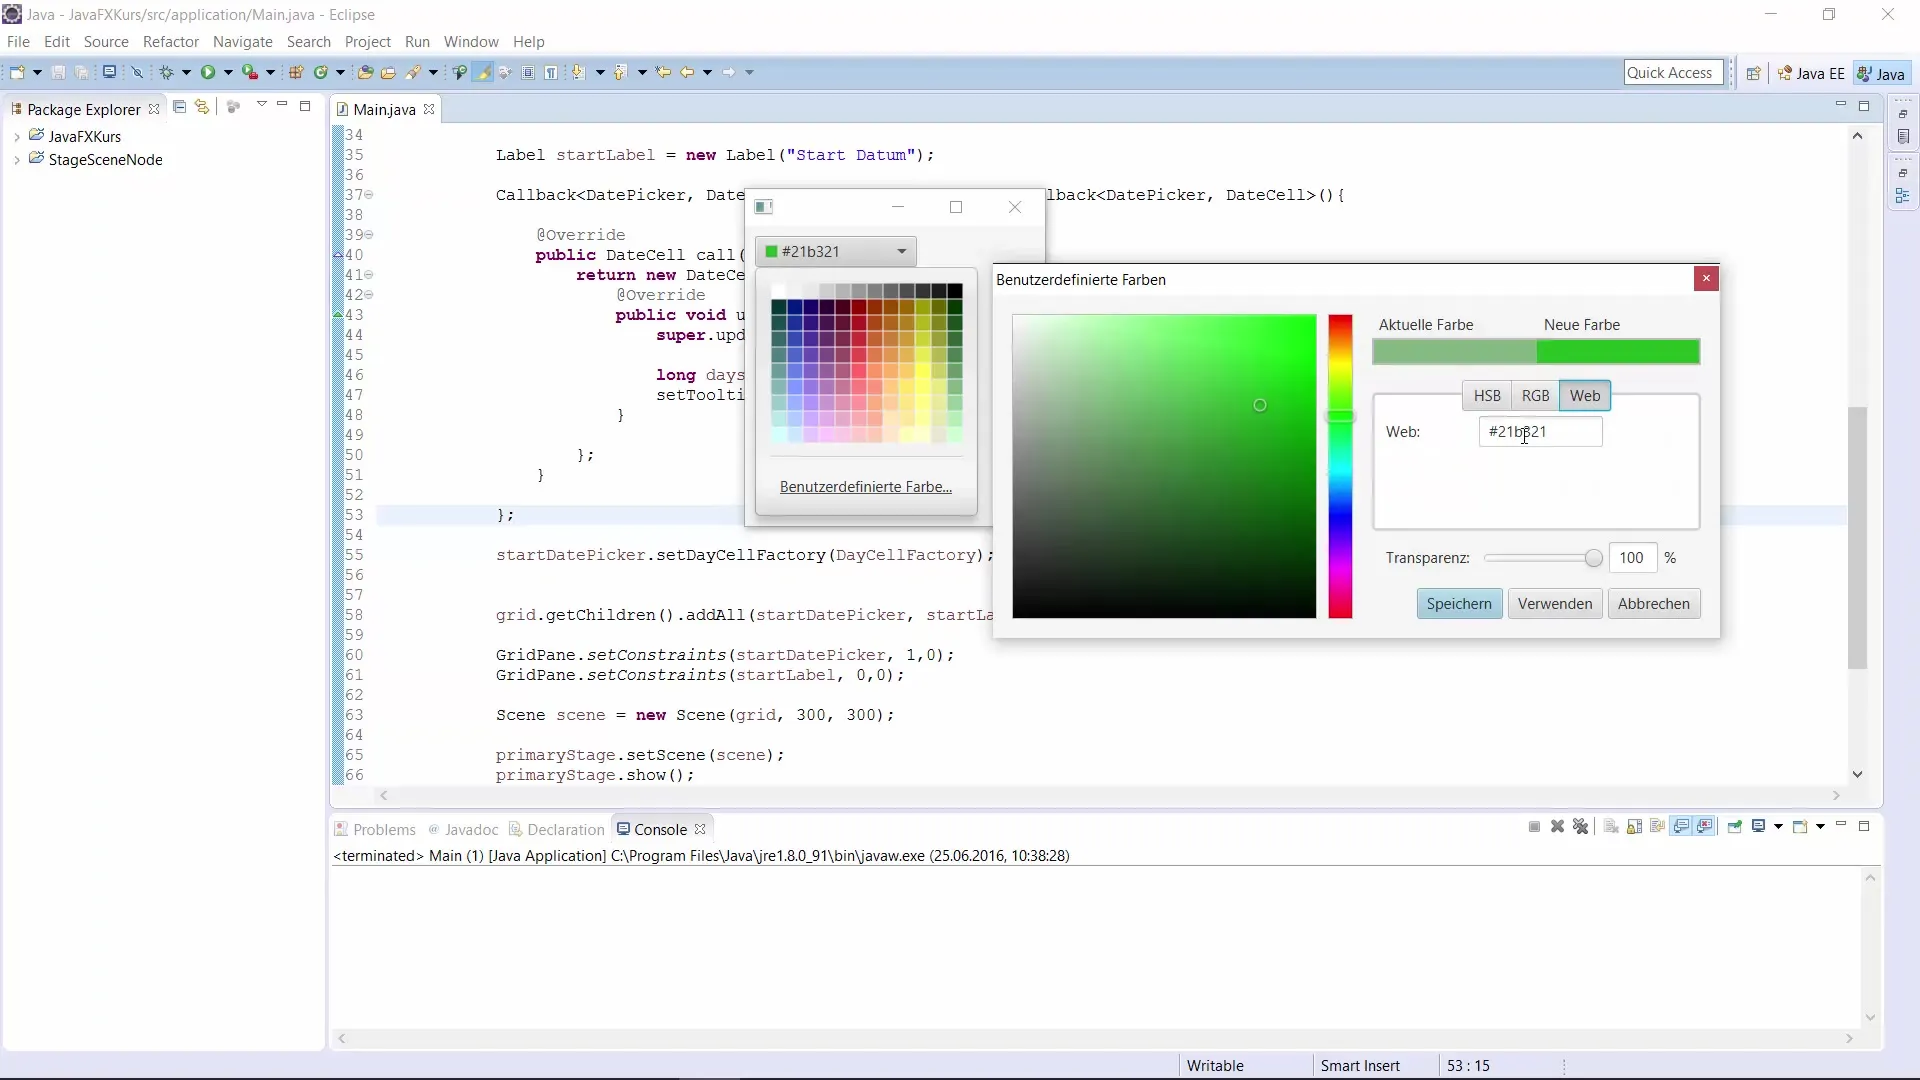1920x1080 pixels.
Task: Close the Main.java editor tab
Action: tap(429, 109)
